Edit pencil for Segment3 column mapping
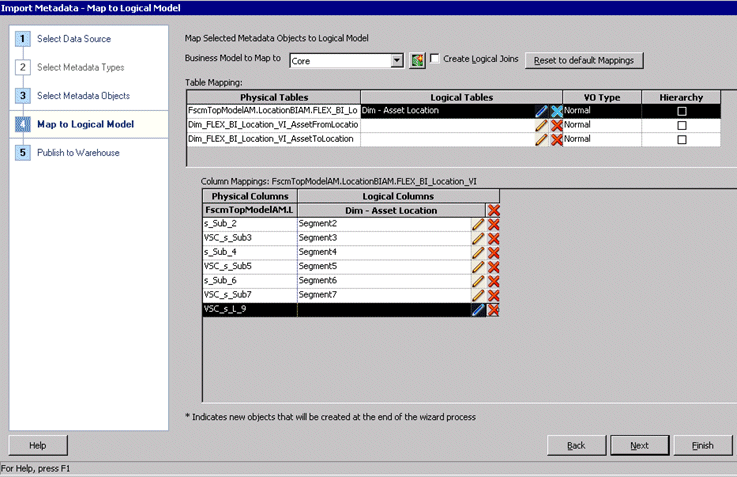Viewport: 737px width, 477px height. coord(478,238)
